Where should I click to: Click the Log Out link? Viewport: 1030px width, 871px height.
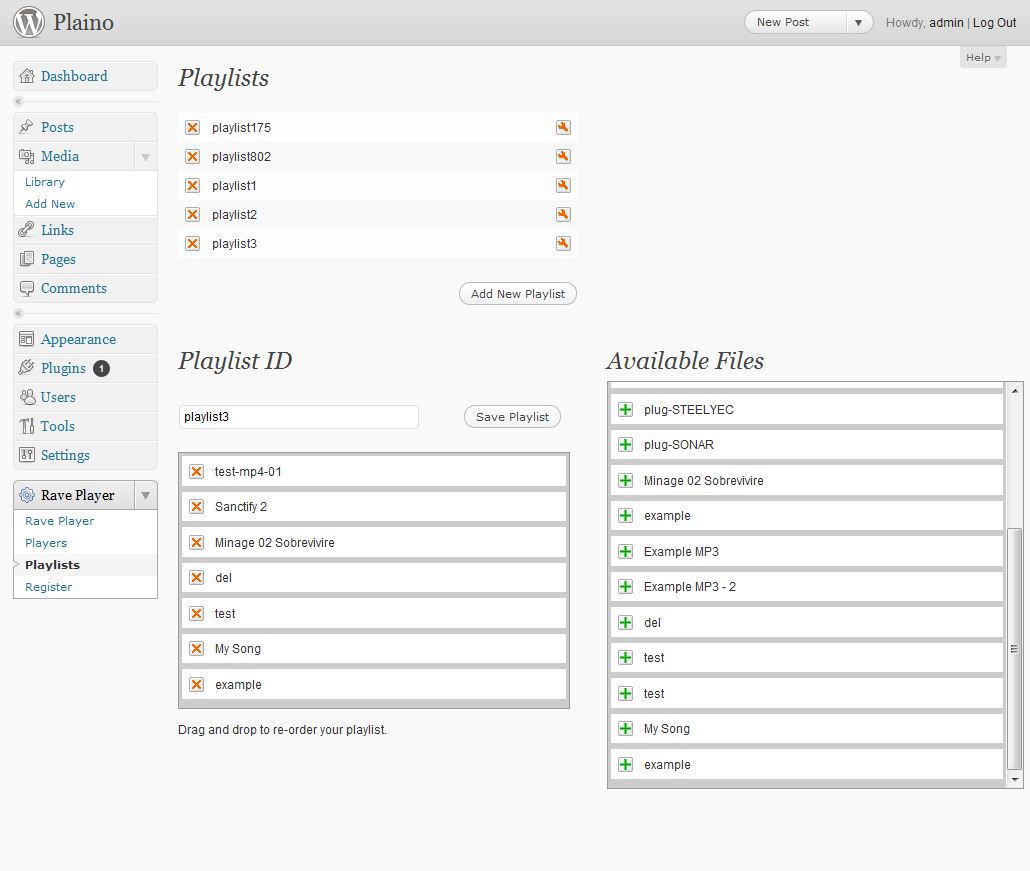pyautogui.click(x=994, y=22)
